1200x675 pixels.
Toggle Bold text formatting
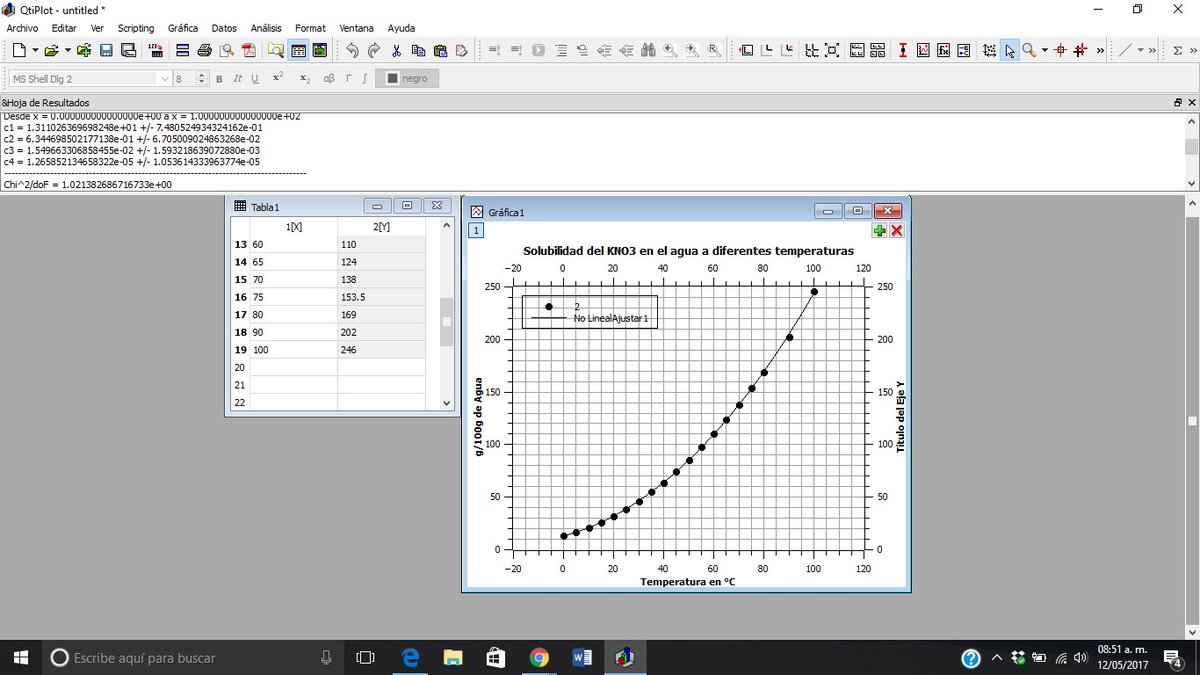coord(219,79)
